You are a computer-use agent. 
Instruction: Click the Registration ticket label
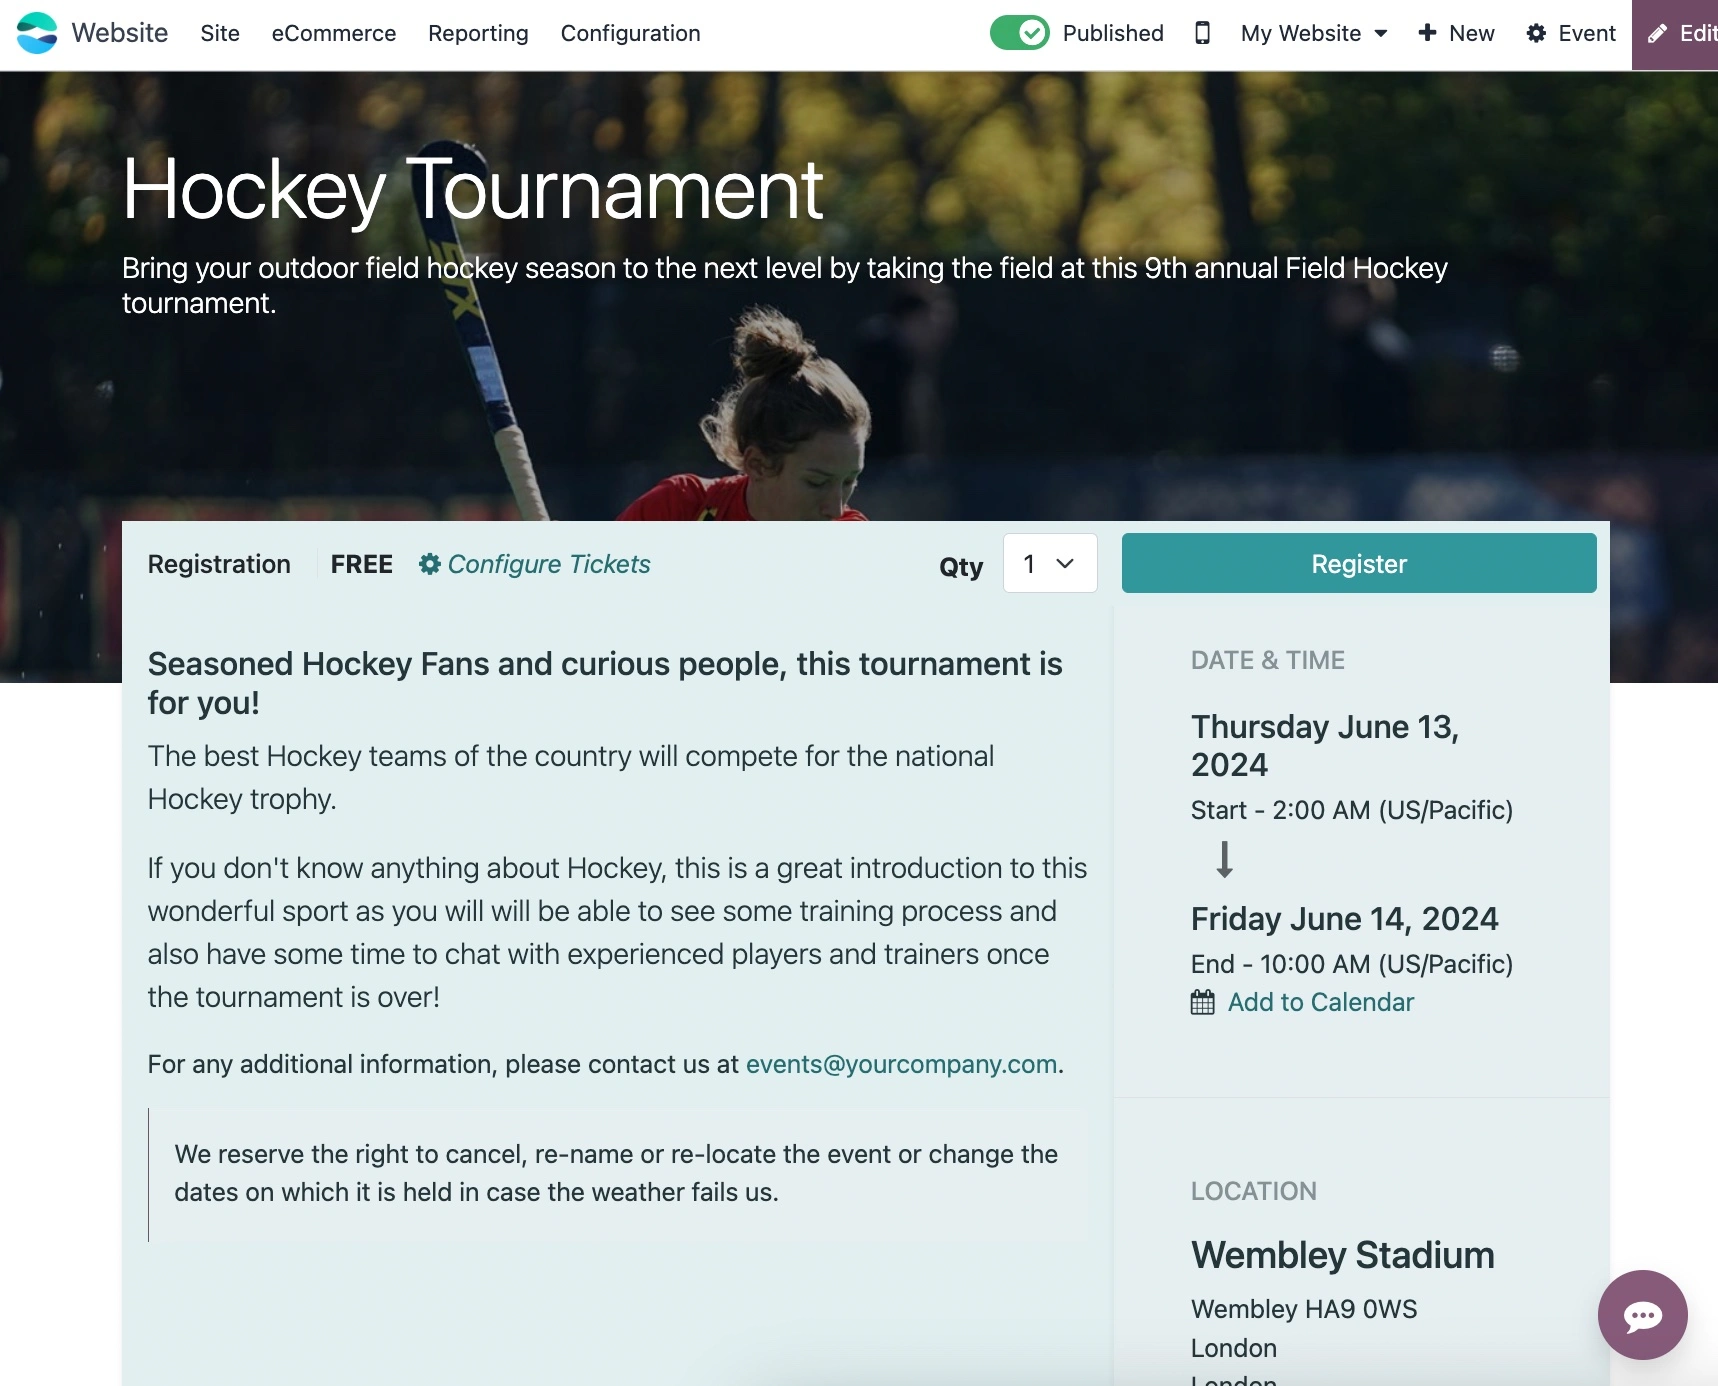(x=219, y=564)
